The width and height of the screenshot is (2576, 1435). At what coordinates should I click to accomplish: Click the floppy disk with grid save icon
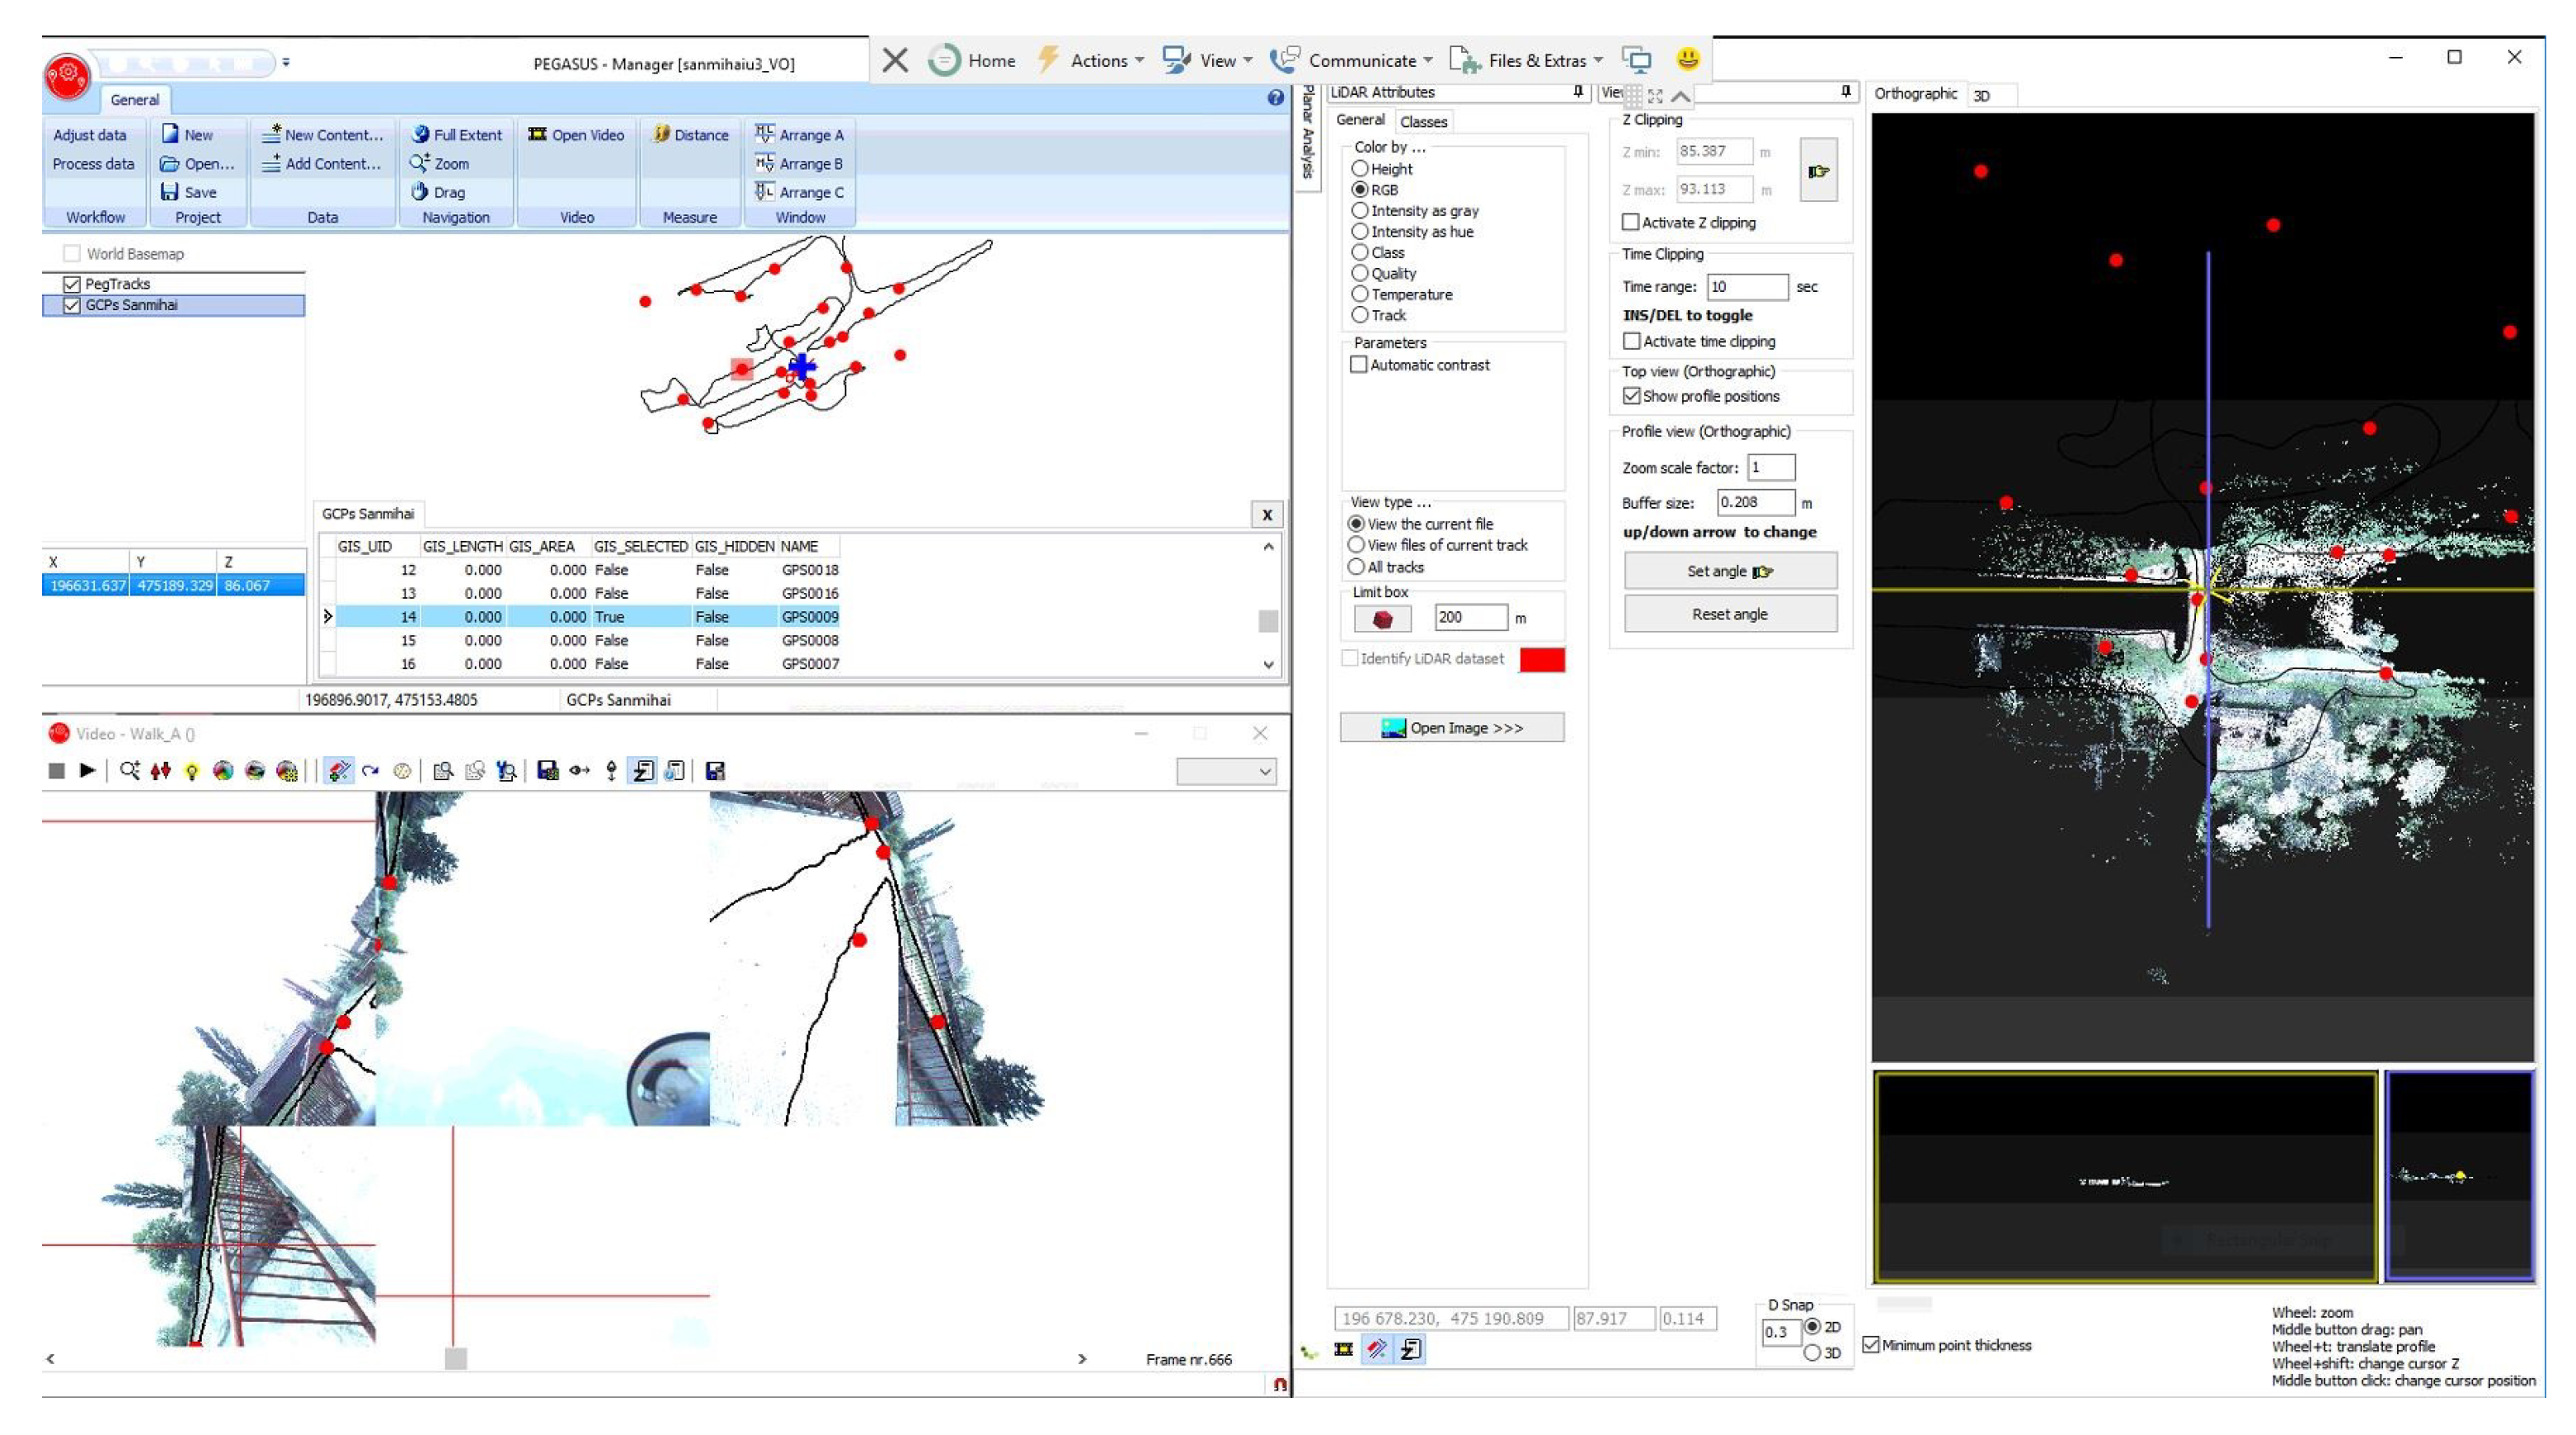[547, 771]
